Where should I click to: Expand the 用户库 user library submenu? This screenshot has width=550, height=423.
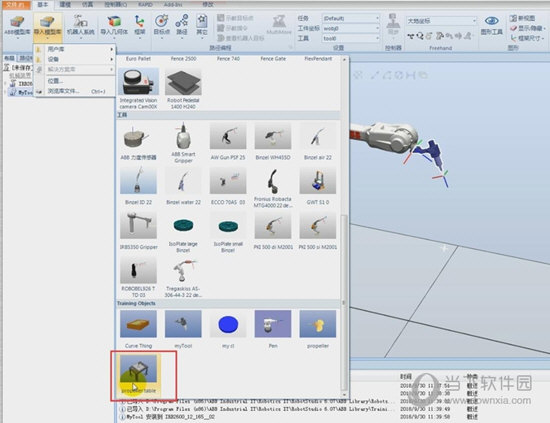click(x=74, y=49)
